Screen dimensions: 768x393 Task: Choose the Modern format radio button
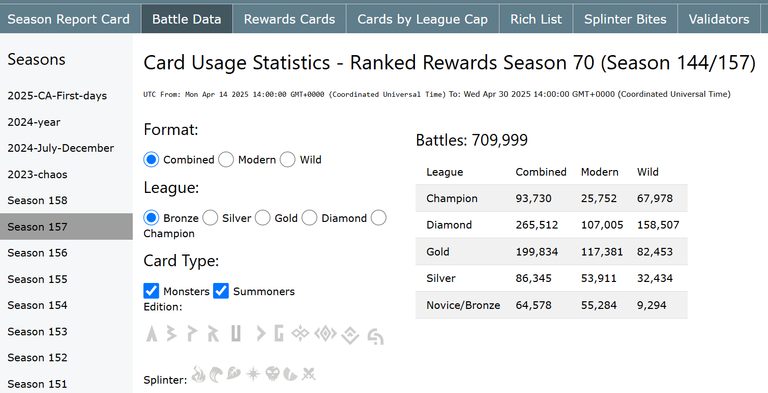(226, 159)
